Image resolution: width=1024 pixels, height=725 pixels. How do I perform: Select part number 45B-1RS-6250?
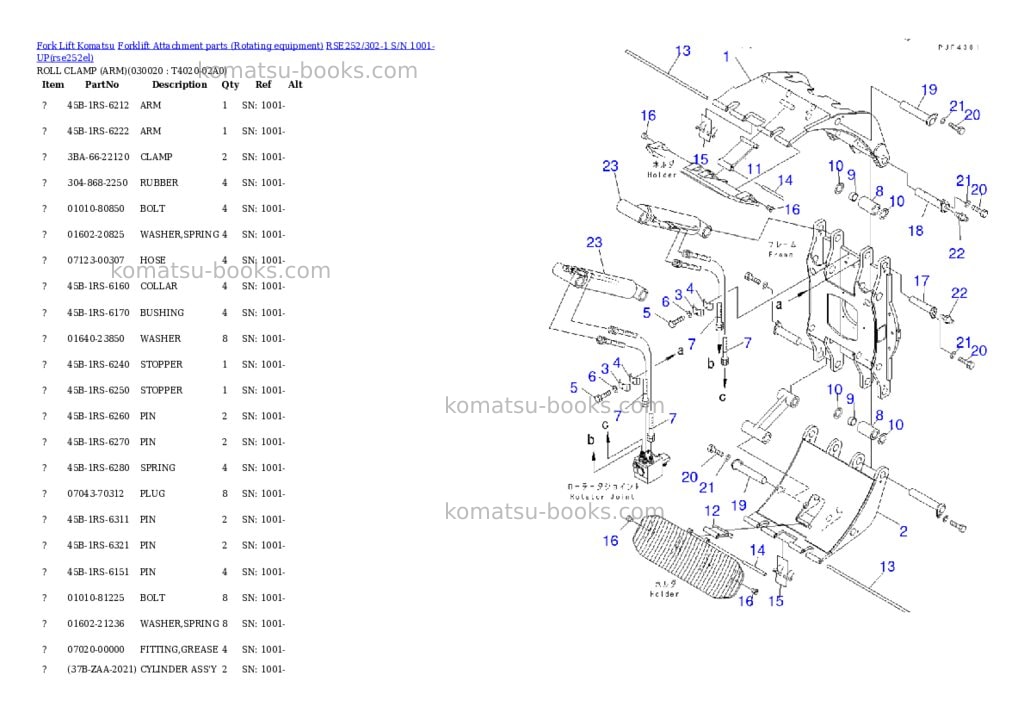98,391
